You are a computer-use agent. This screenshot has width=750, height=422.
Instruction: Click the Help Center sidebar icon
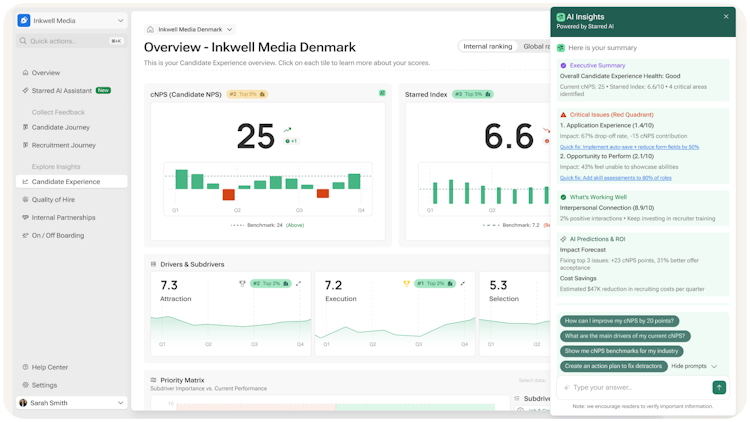coord(25,367)
